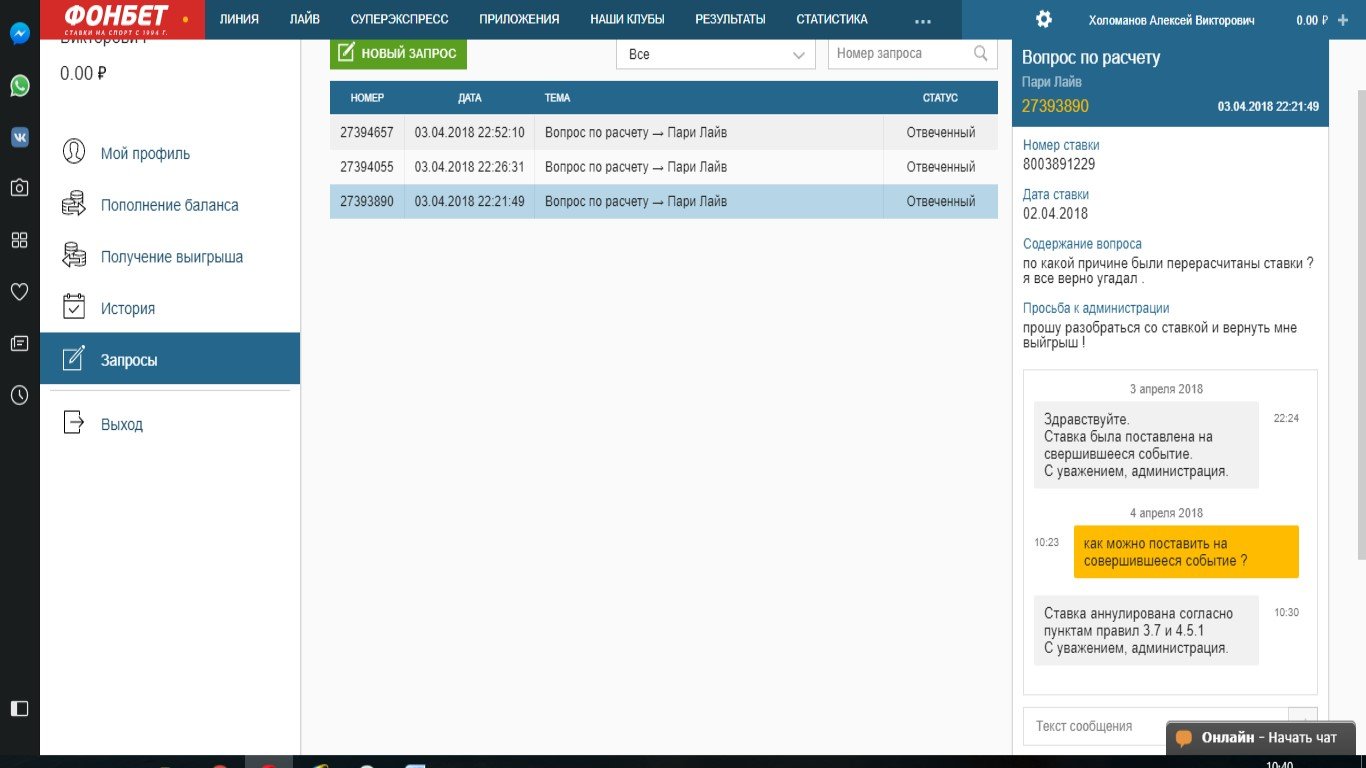The image size is (1366, 768).
Task: Open the Все status filter dropdown
Action: 716,54
